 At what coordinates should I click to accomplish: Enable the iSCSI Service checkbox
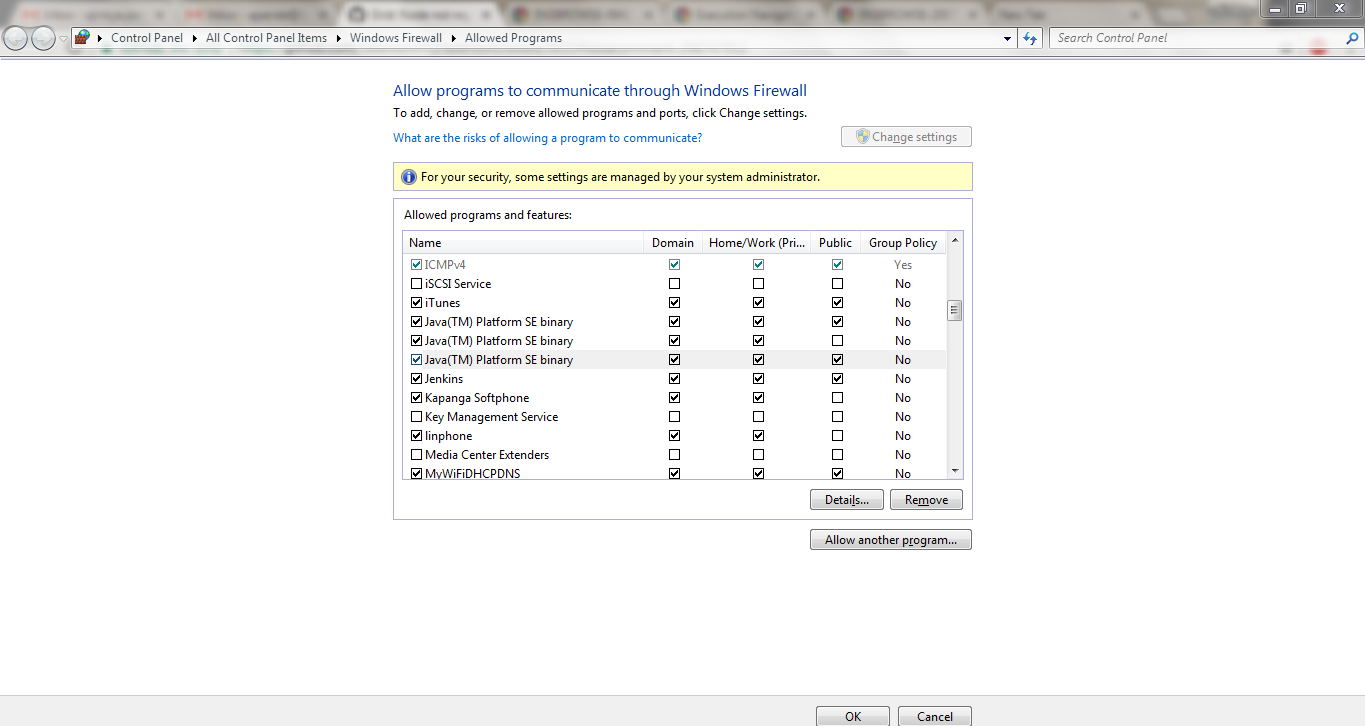416,283
